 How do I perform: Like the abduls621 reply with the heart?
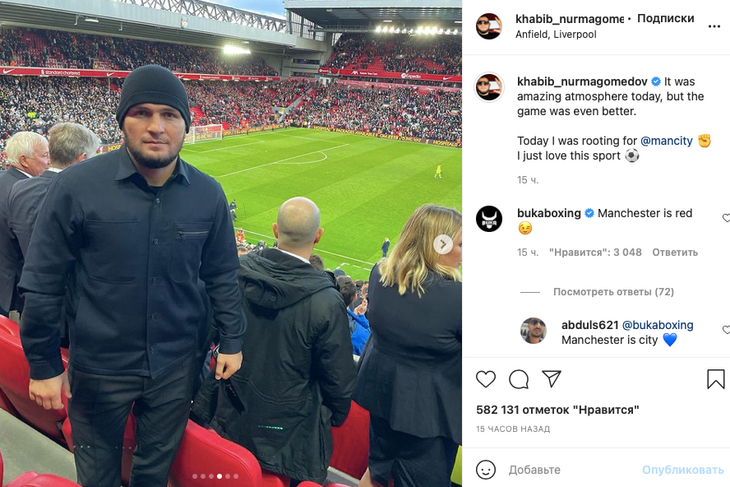726,330
